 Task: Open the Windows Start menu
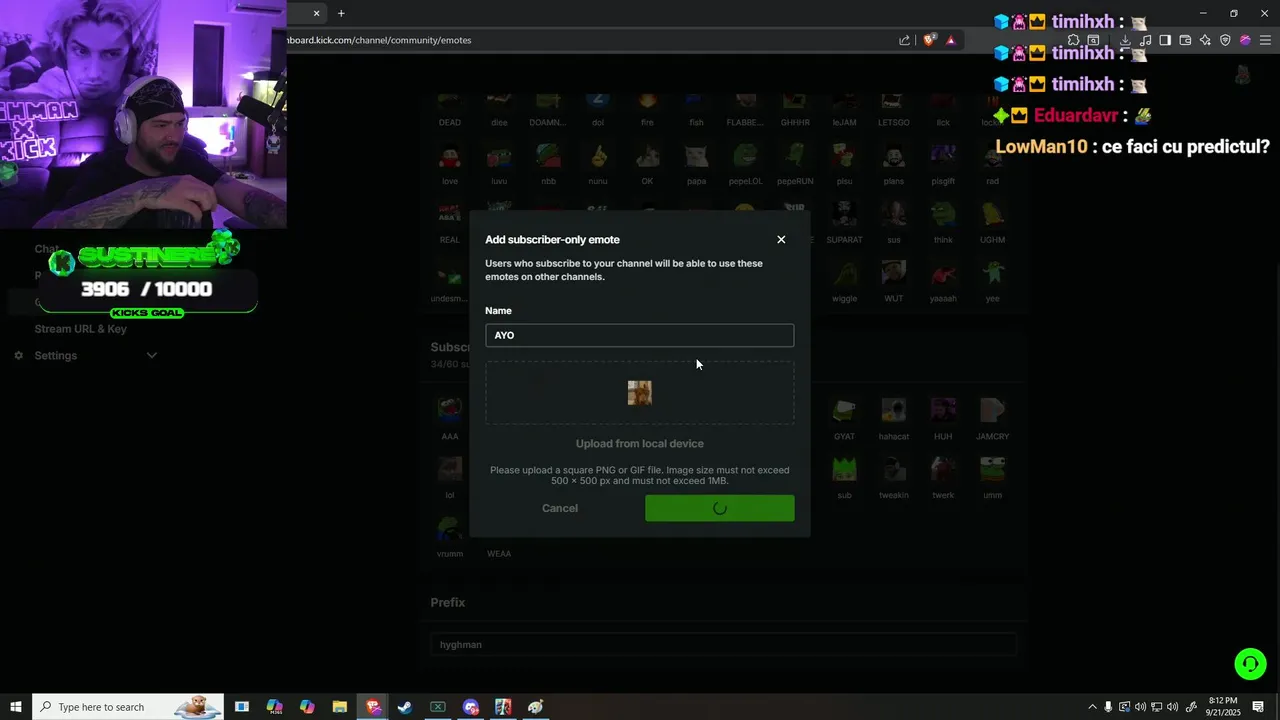pyautogui.click(x=16, y=707)
